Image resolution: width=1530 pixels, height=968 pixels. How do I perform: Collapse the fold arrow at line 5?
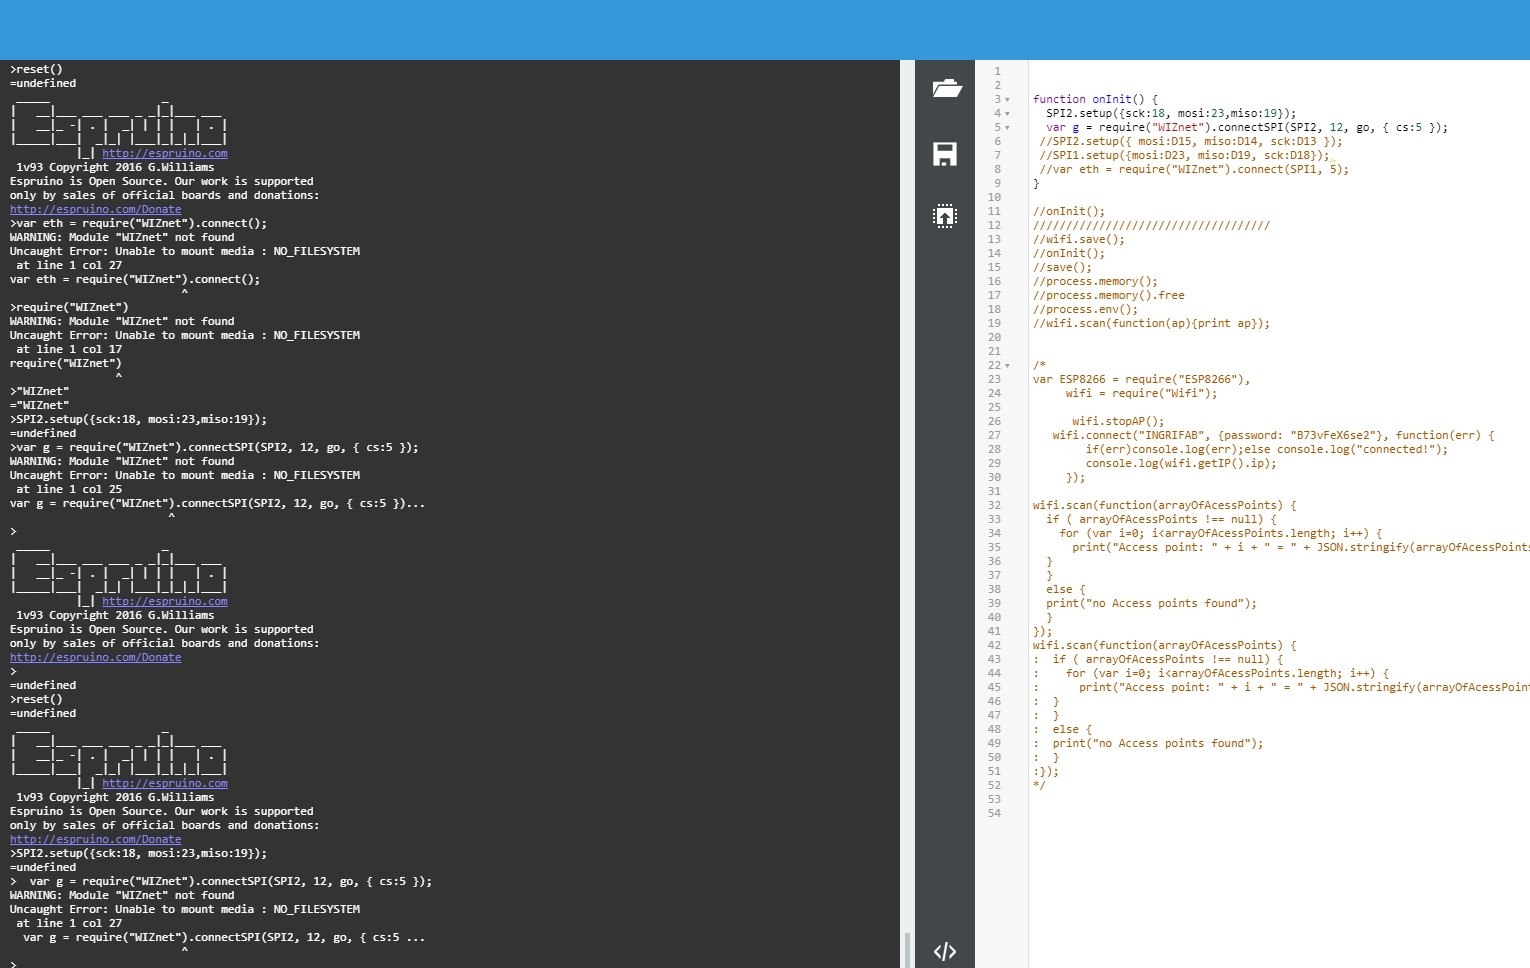click(1007, 128)
